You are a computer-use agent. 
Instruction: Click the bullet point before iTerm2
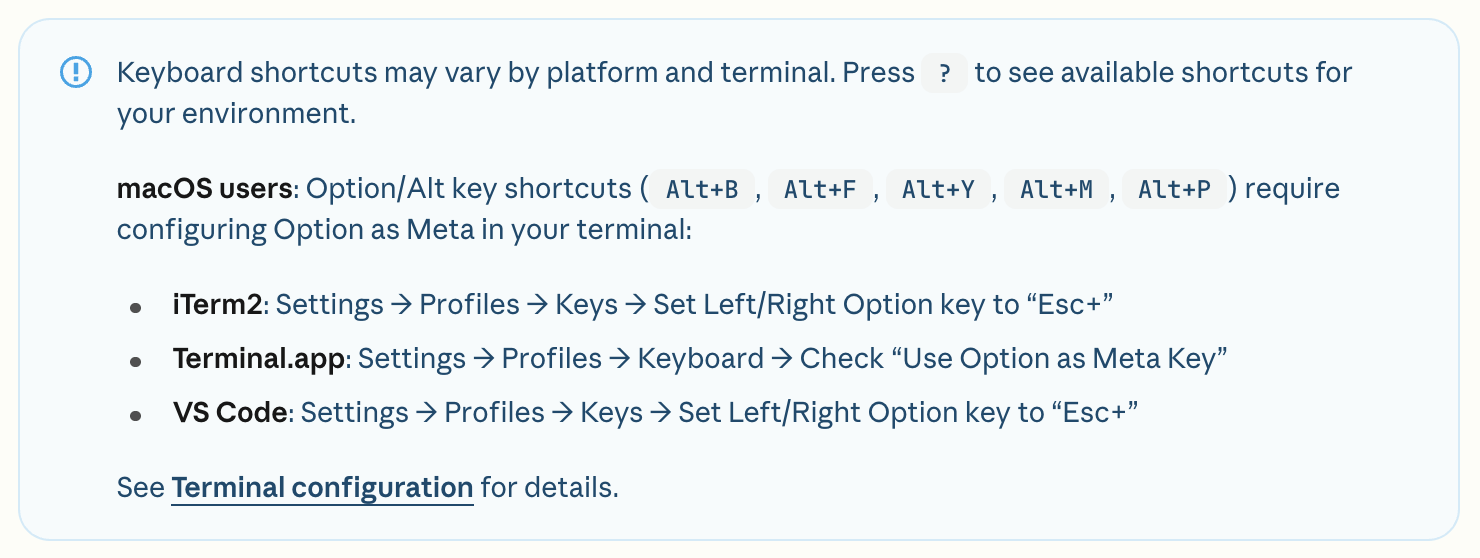coord(135,307)
